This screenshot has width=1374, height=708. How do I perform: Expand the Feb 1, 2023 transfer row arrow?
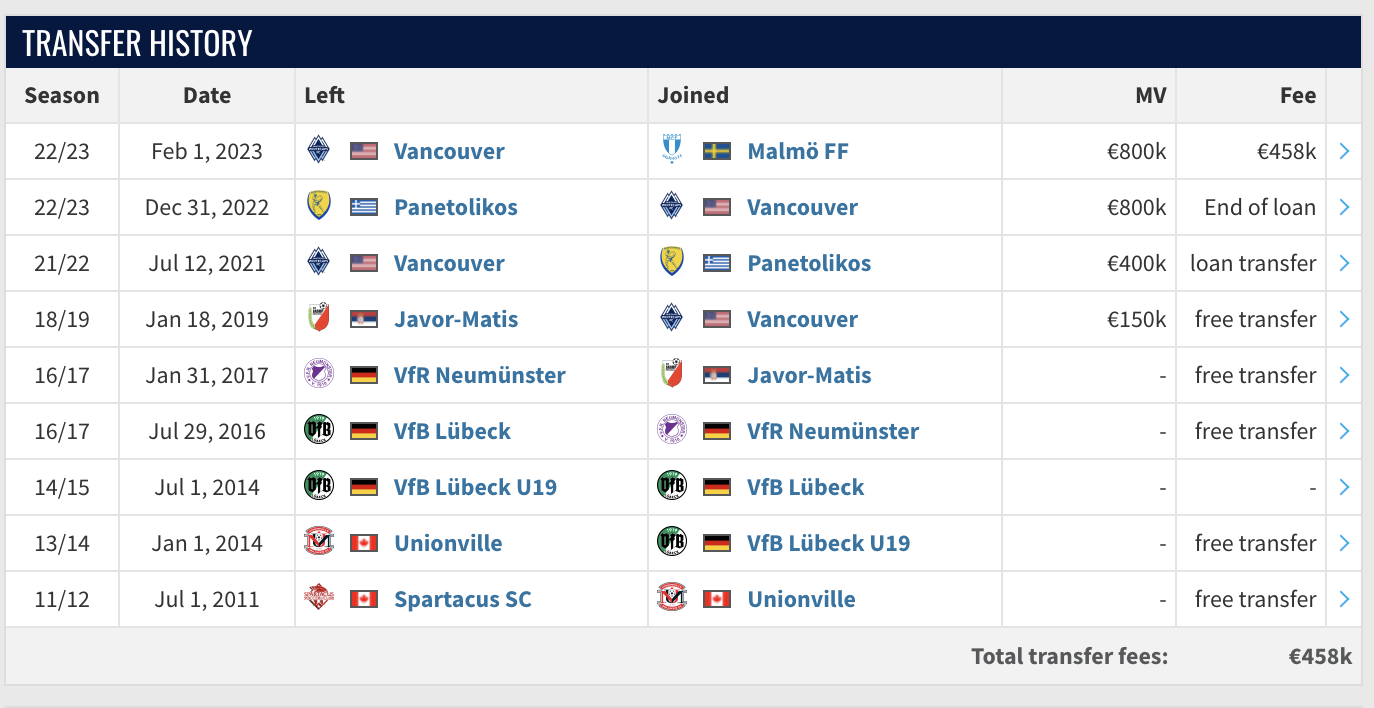tap(1344, 151)
